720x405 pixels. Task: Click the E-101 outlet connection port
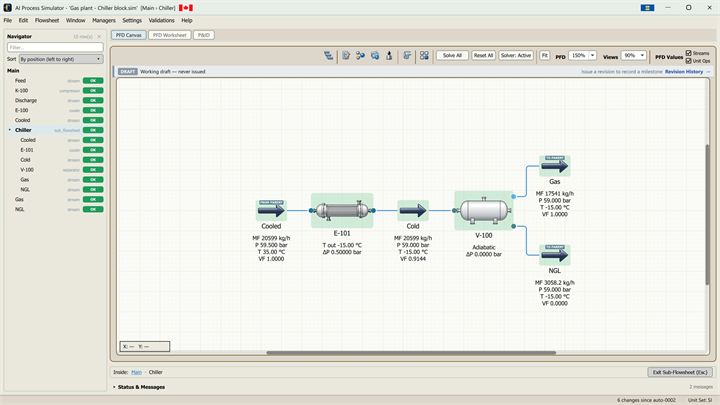tap(373, 210)
